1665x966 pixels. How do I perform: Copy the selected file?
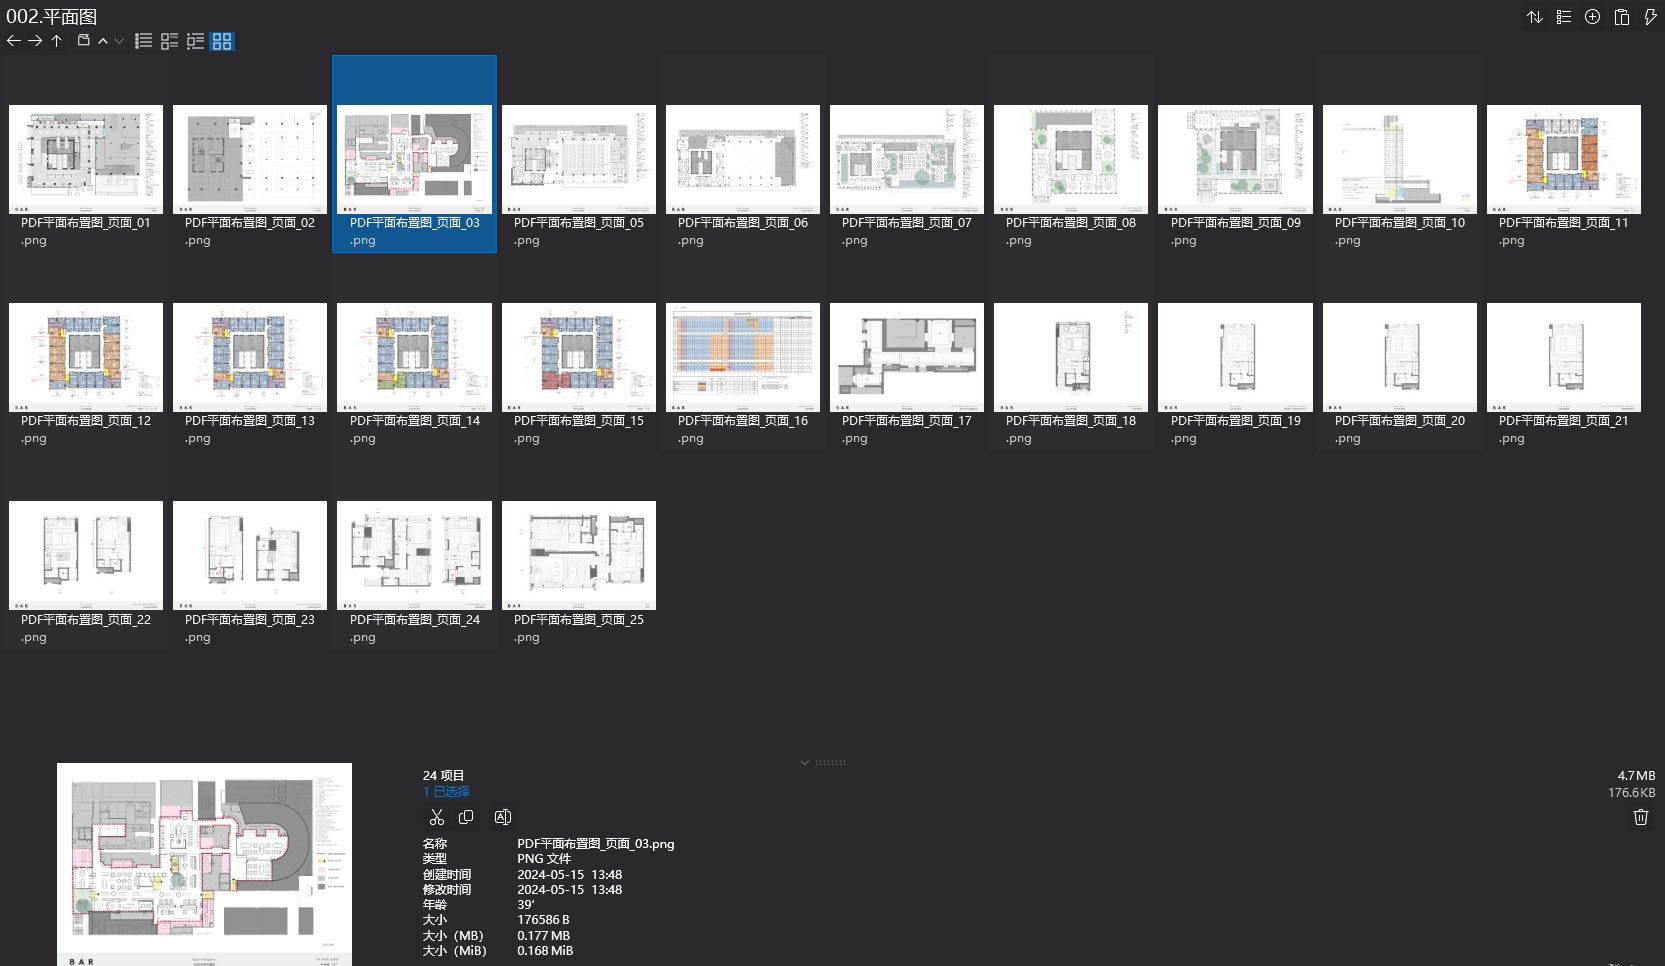coord(466,817)
